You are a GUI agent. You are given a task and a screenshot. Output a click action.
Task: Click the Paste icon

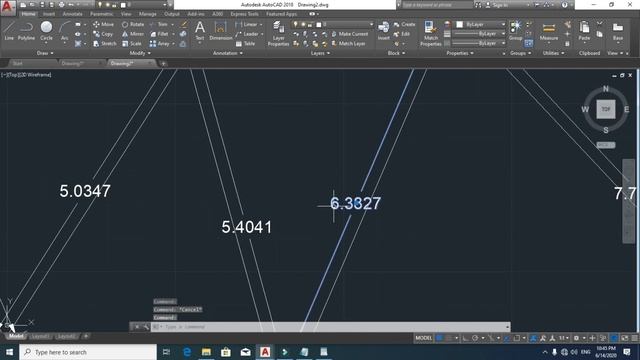584,31
